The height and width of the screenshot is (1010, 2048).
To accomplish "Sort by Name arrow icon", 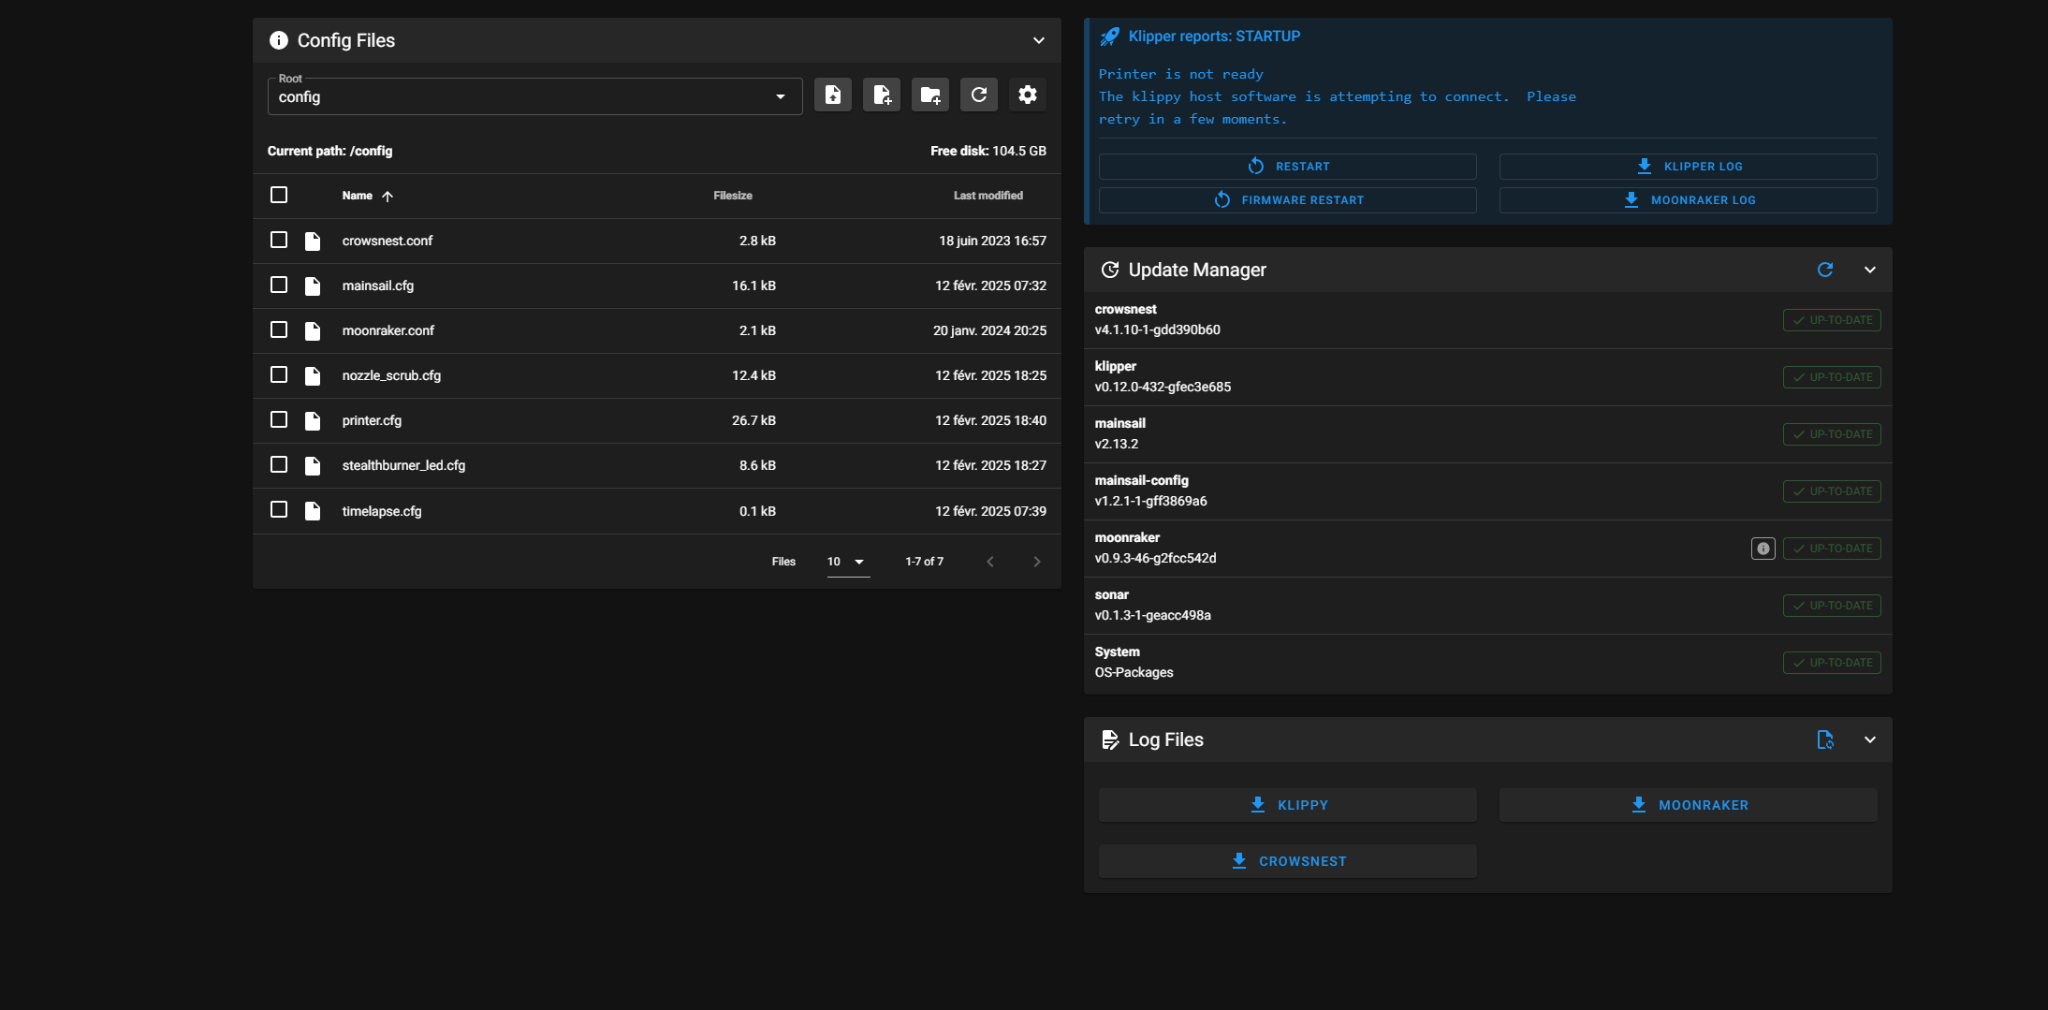I will [387, 196].
